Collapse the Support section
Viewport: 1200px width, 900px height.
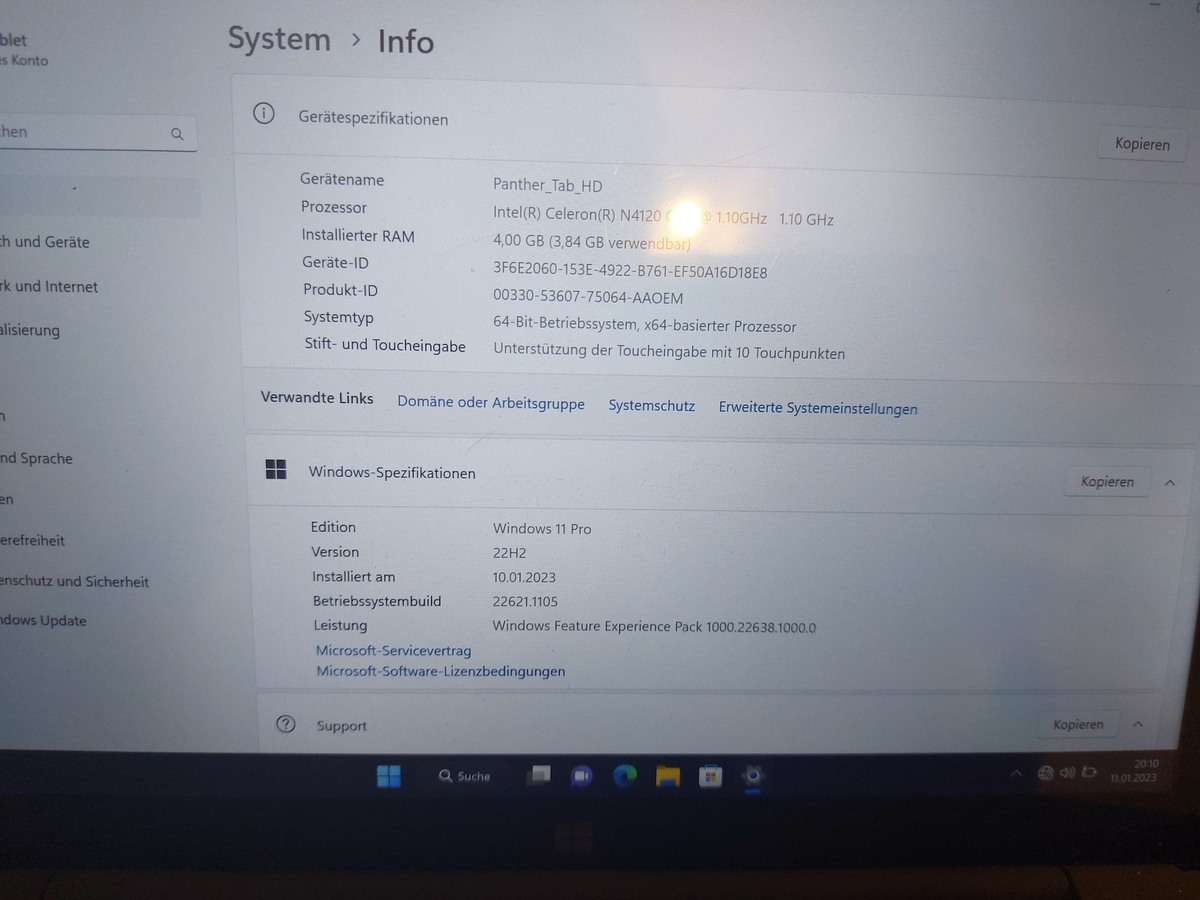(1137, 725)
